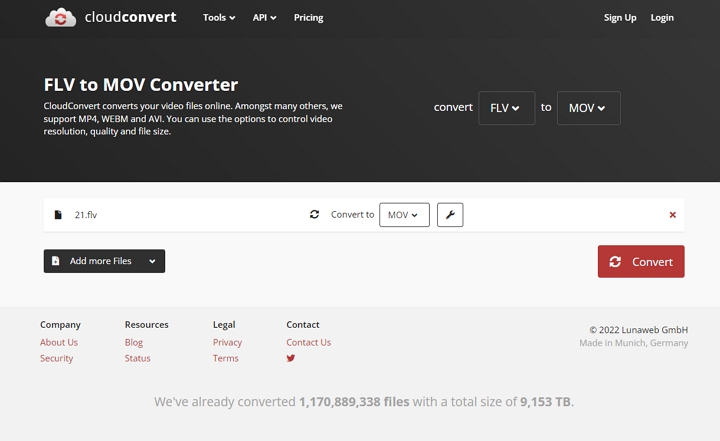Open the MOV target format dropdown in header
Viewport: 720px width, 441px height.
tap(588, 108)
